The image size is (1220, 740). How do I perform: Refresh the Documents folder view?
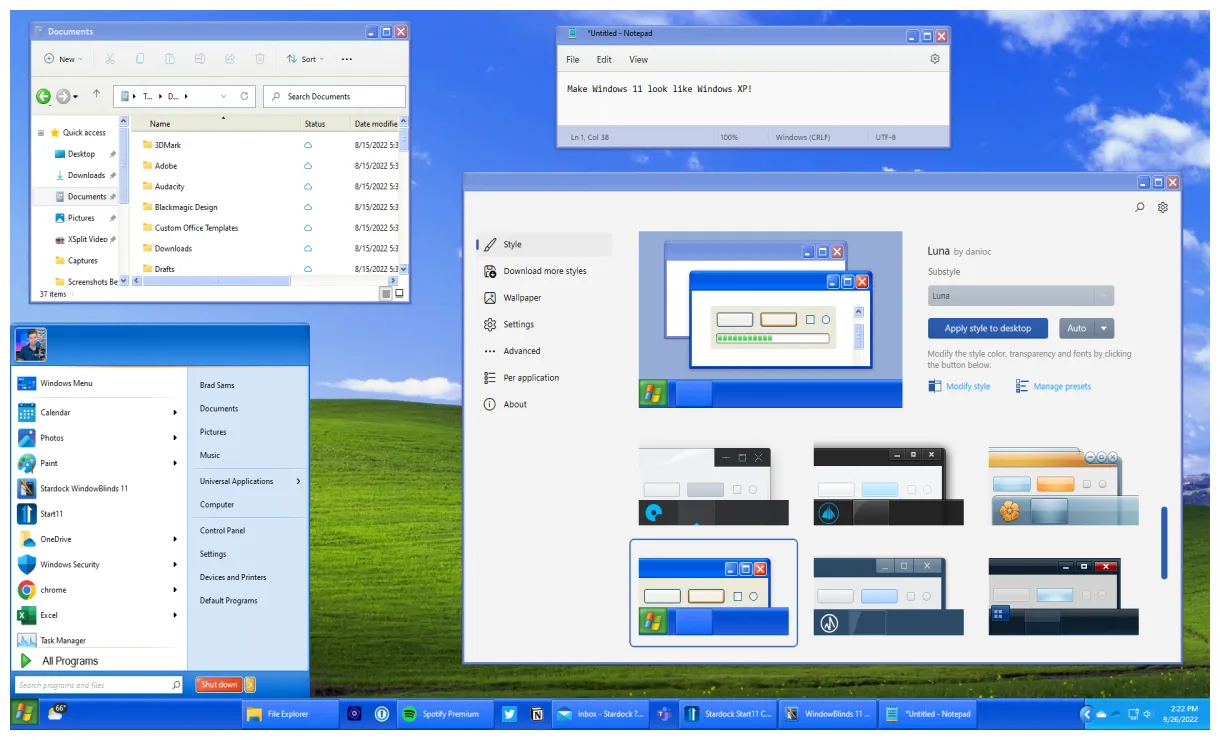(243, 96)
